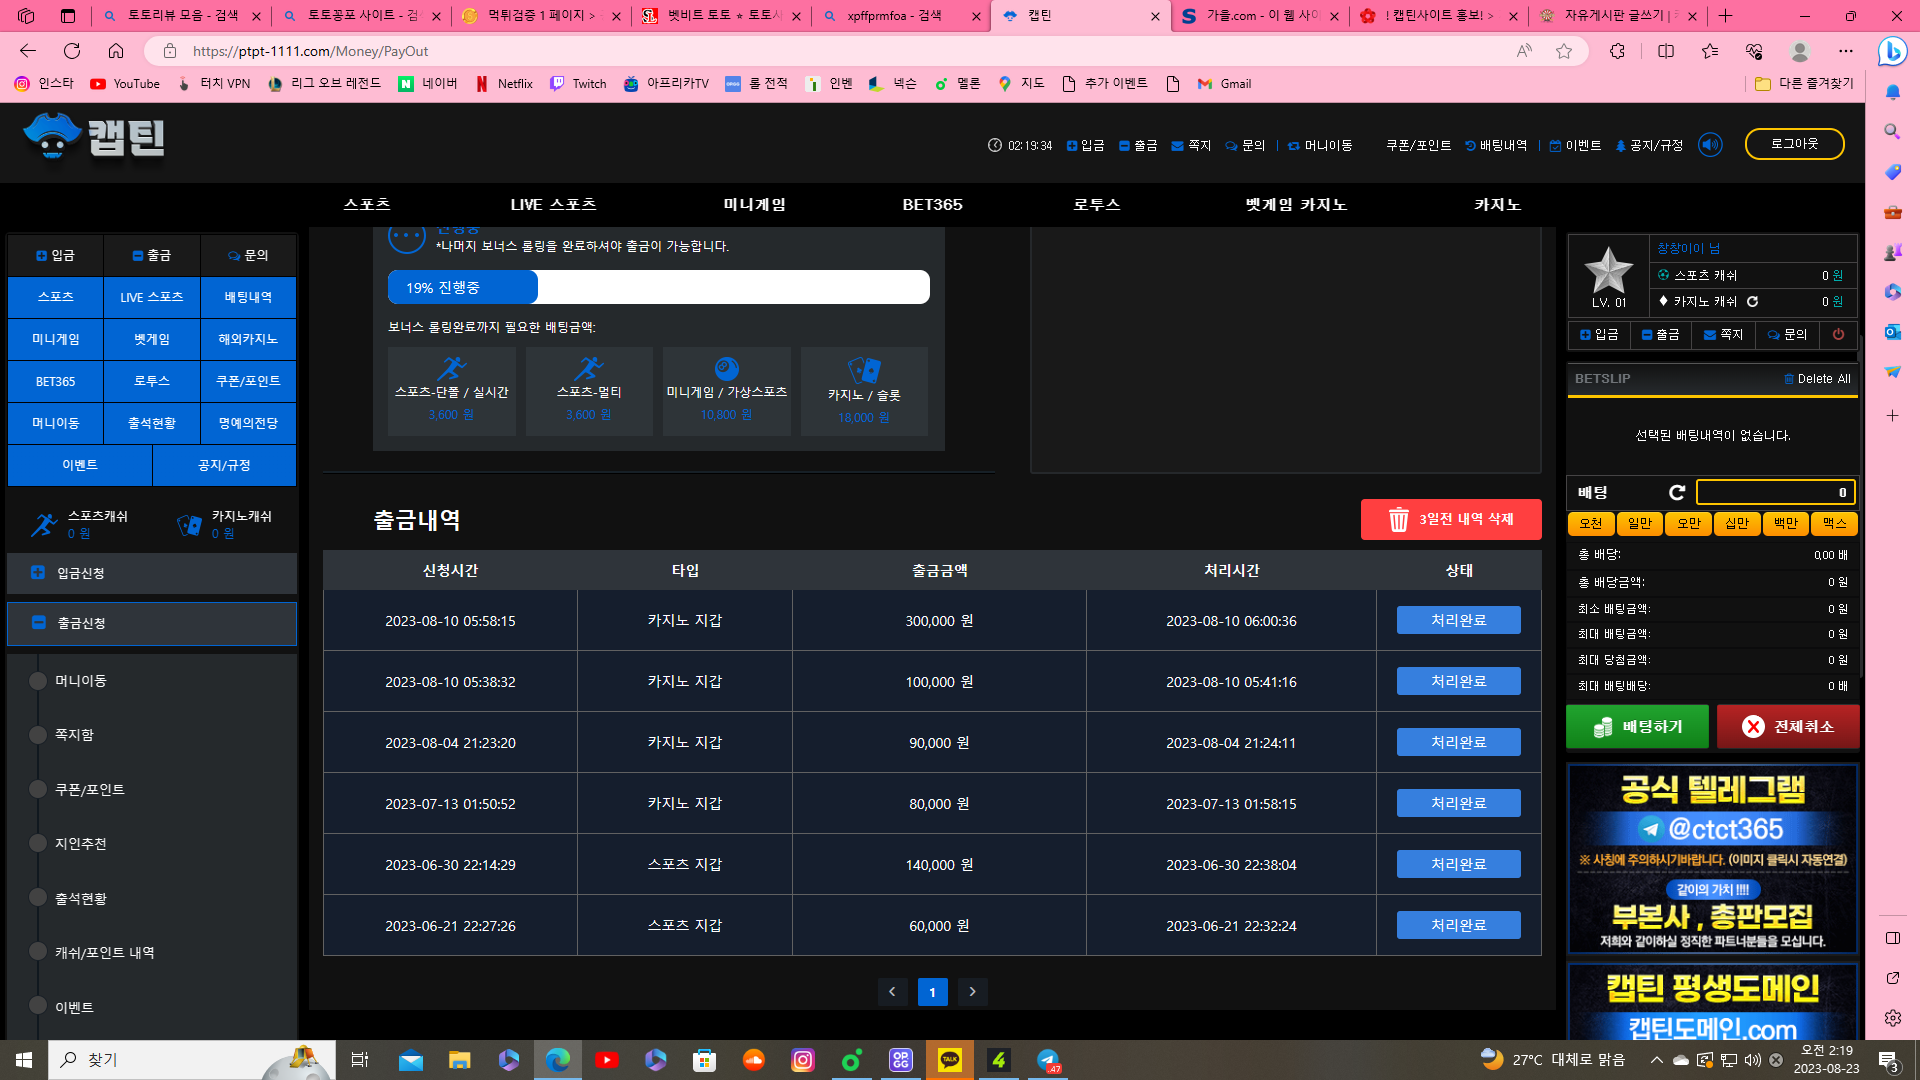The width and height of the screenshot is (1920, 1080).
Task: Click the LV. 01 star level icon
Action: (x=1608, y=276)
